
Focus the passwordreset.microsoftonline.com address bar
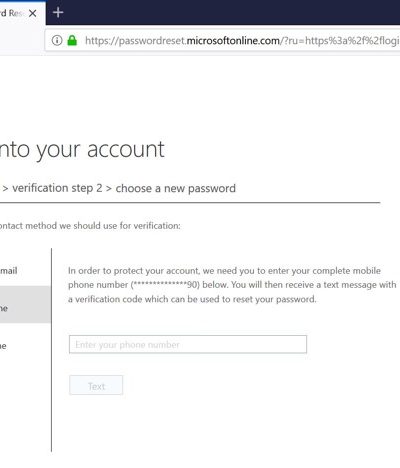pos(223,41)
